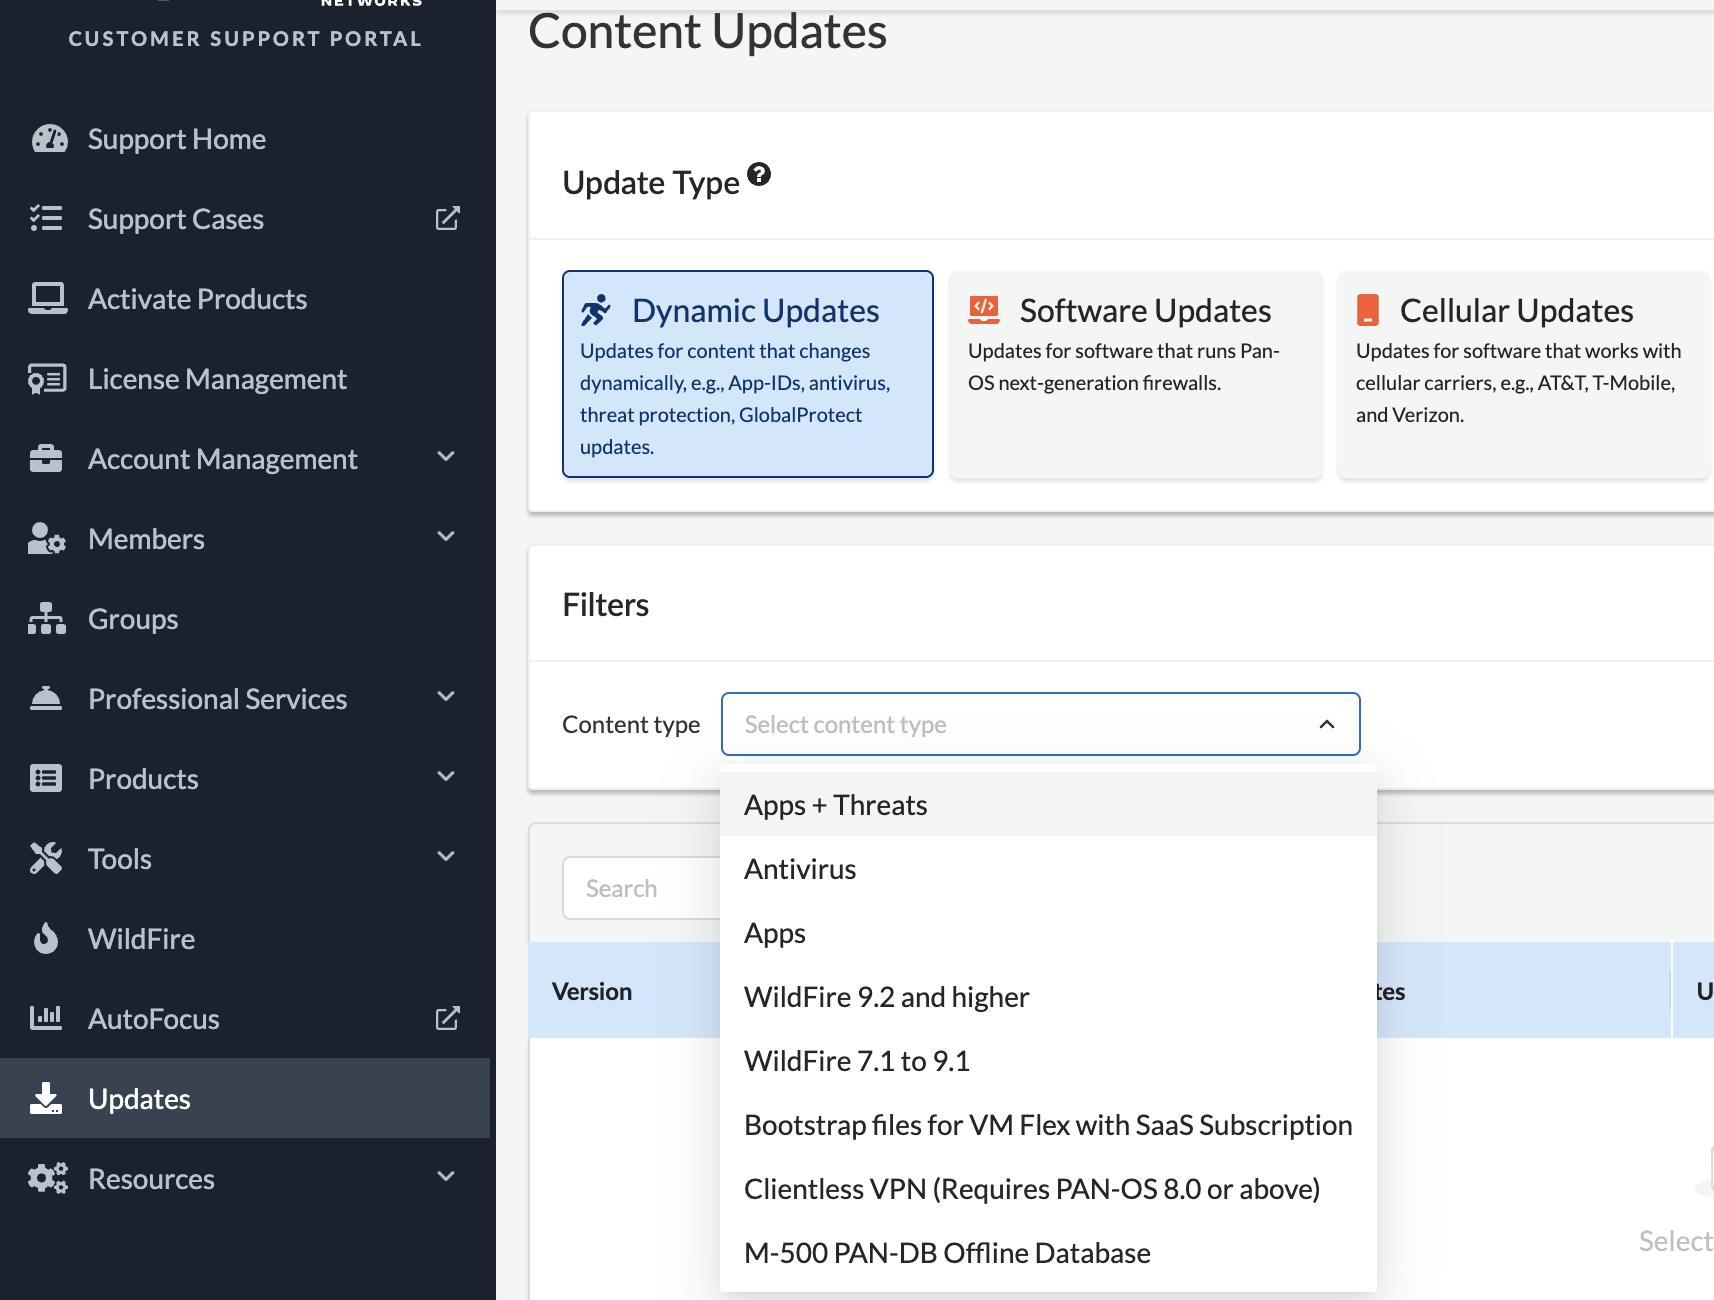Viewport: 1714px width, 1300px height.
Task: Click the AutoFocus chart icon
Action: 46,1018
